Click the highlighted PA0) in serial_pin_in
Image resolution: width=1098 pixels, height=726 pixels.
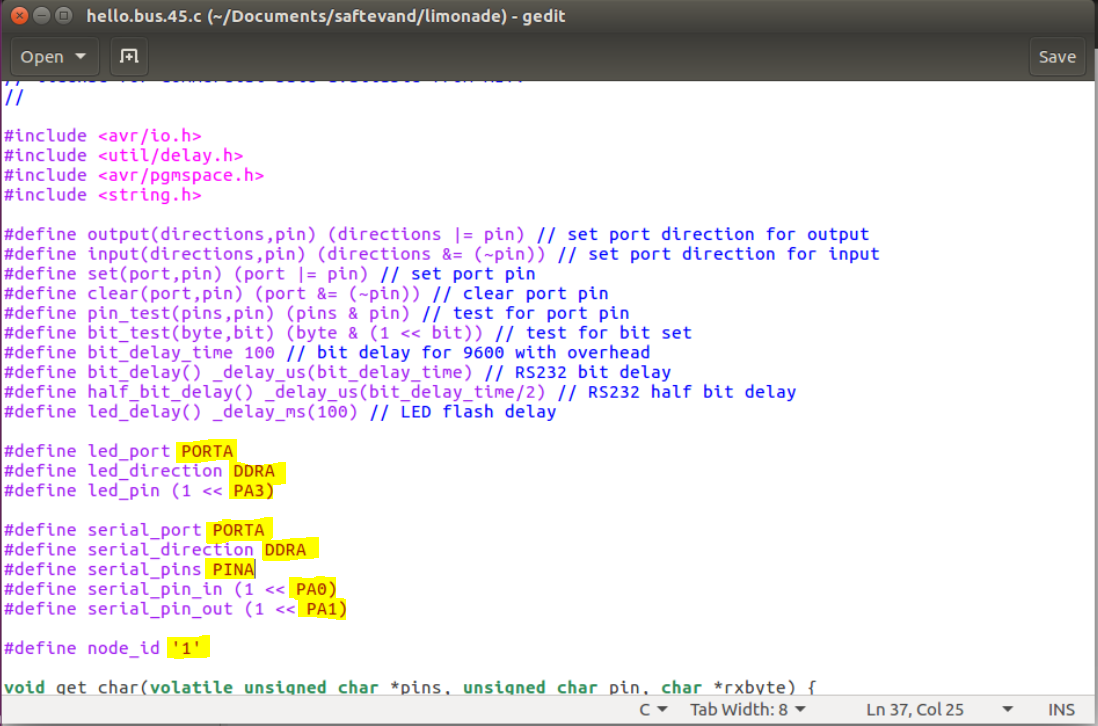315,589
